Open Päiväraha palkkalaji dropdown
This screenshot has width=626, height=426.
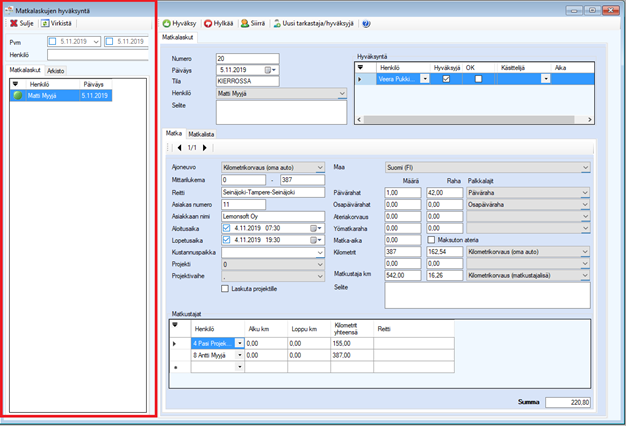(585, 193)
